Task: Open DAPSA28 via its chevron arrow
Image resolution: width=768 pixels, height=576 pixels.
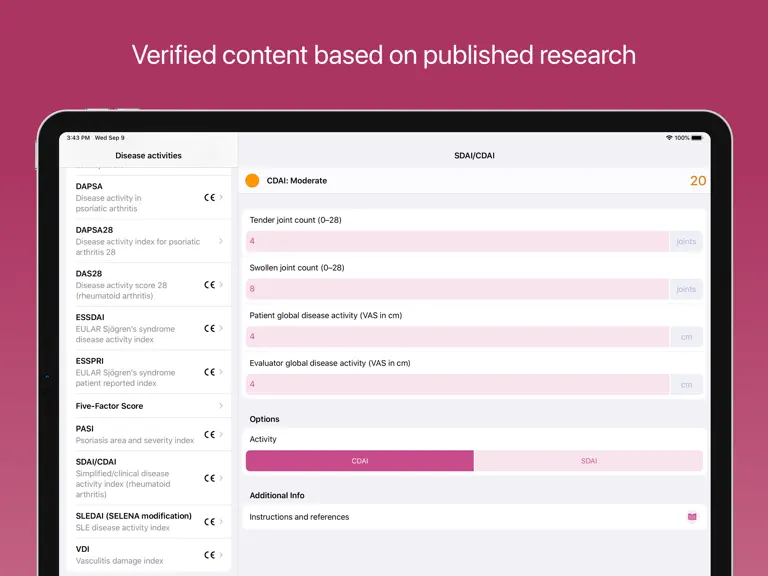Action: 221,241
